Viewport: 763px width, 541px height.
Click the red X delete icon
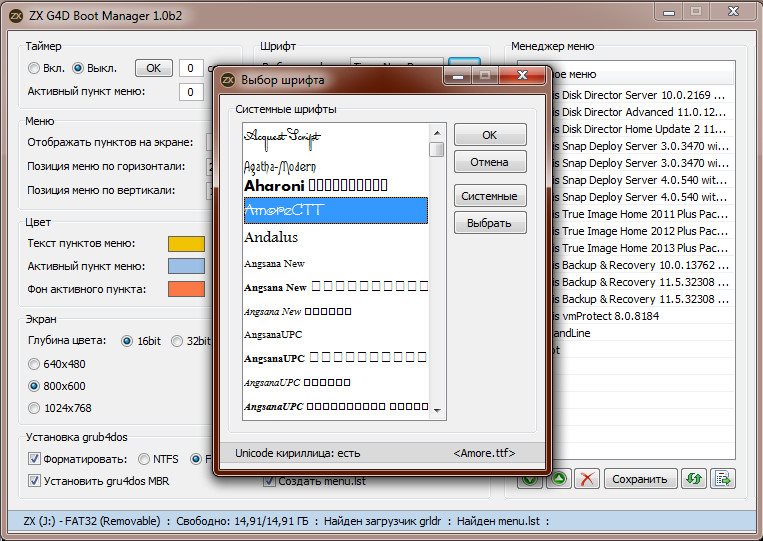587,479
